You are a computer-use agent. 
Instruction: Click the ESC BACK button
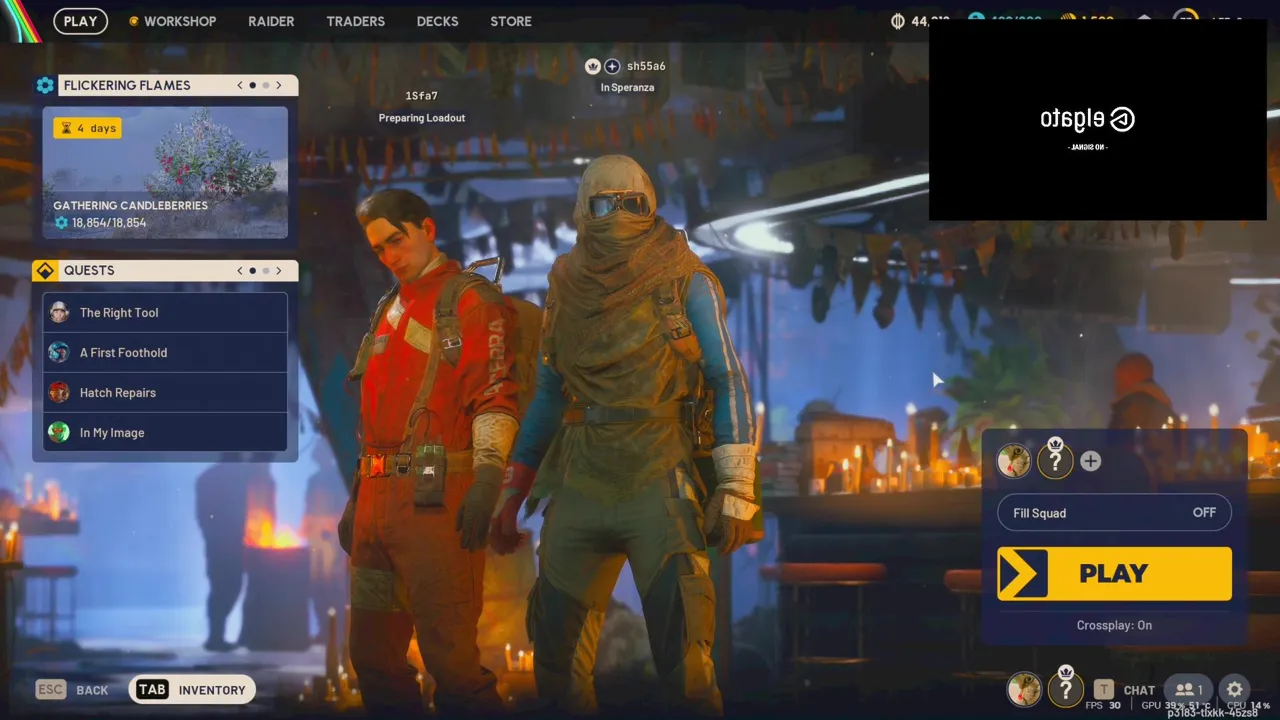pos(72,690)
